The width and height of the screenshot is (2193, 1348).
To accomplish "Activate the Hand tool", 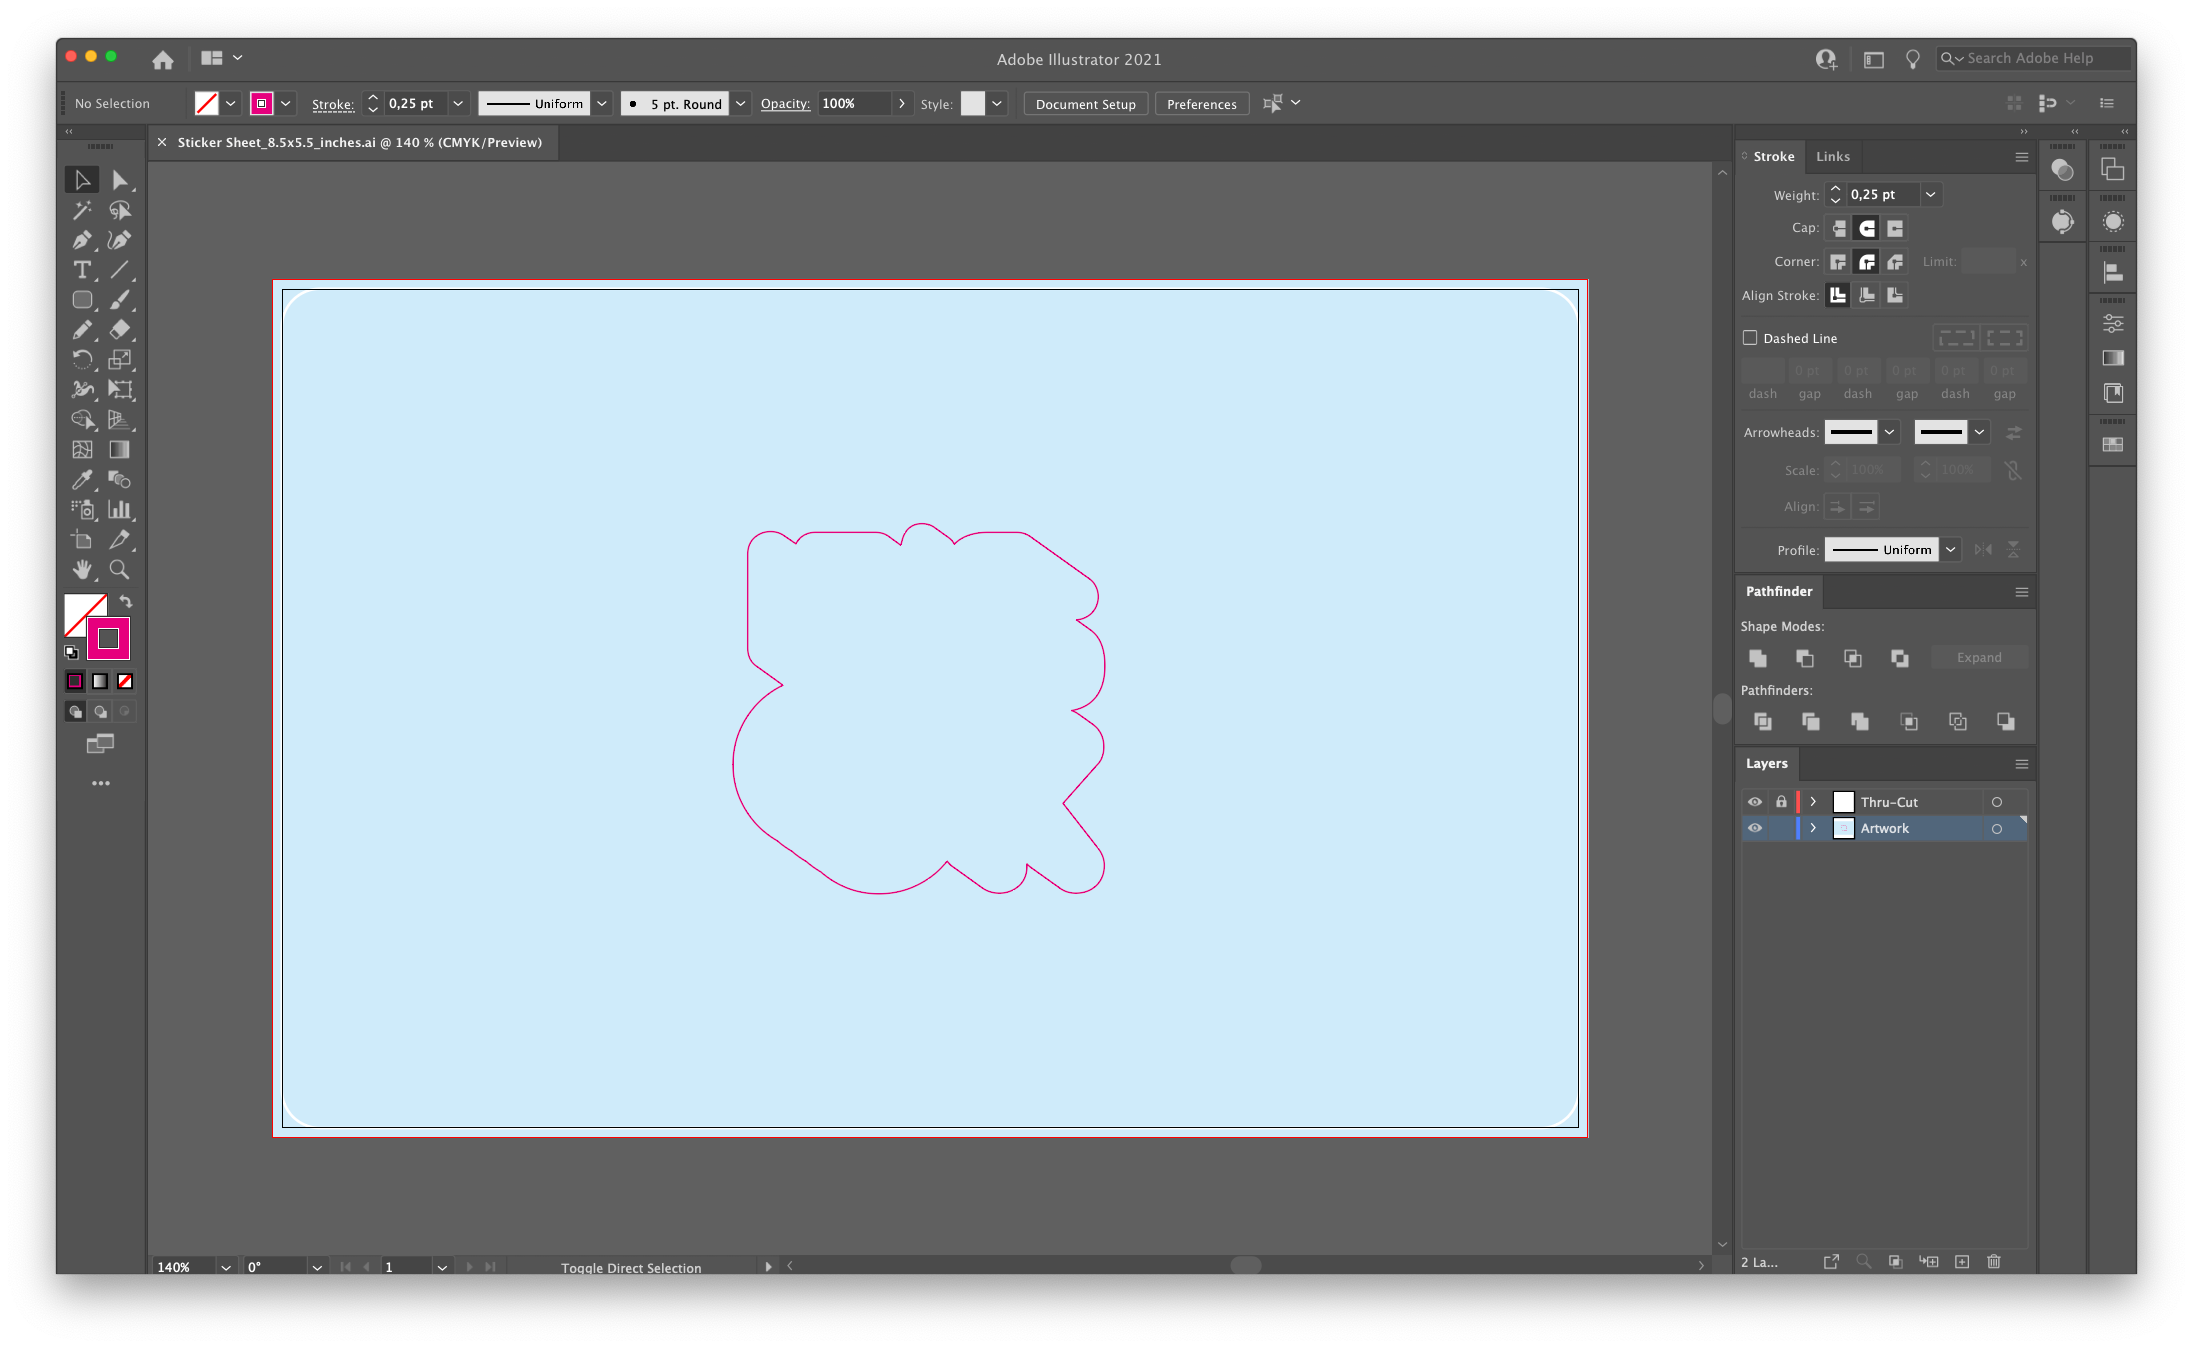I will [x=82, y=570].
